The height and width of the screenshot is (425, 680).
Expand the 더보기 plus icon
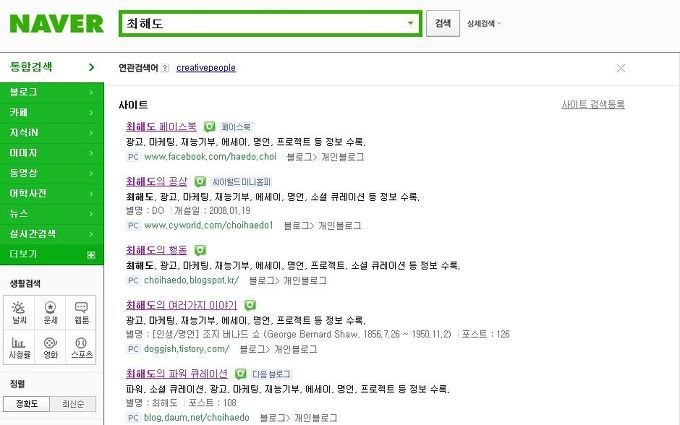tap(91, 255)
